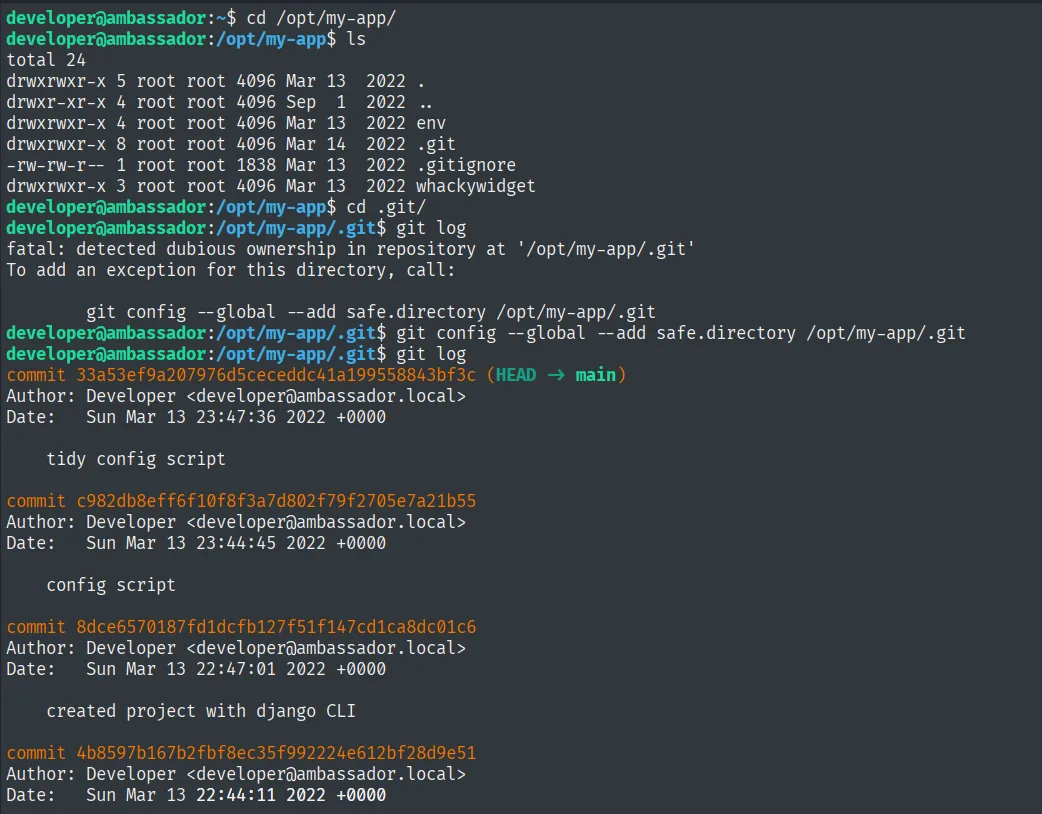
Task: Click commit hash c982db8eff6f10f8f3a7d802f79f2705e7a21b55
Action: pyautogui.click(x=276, y=501)
